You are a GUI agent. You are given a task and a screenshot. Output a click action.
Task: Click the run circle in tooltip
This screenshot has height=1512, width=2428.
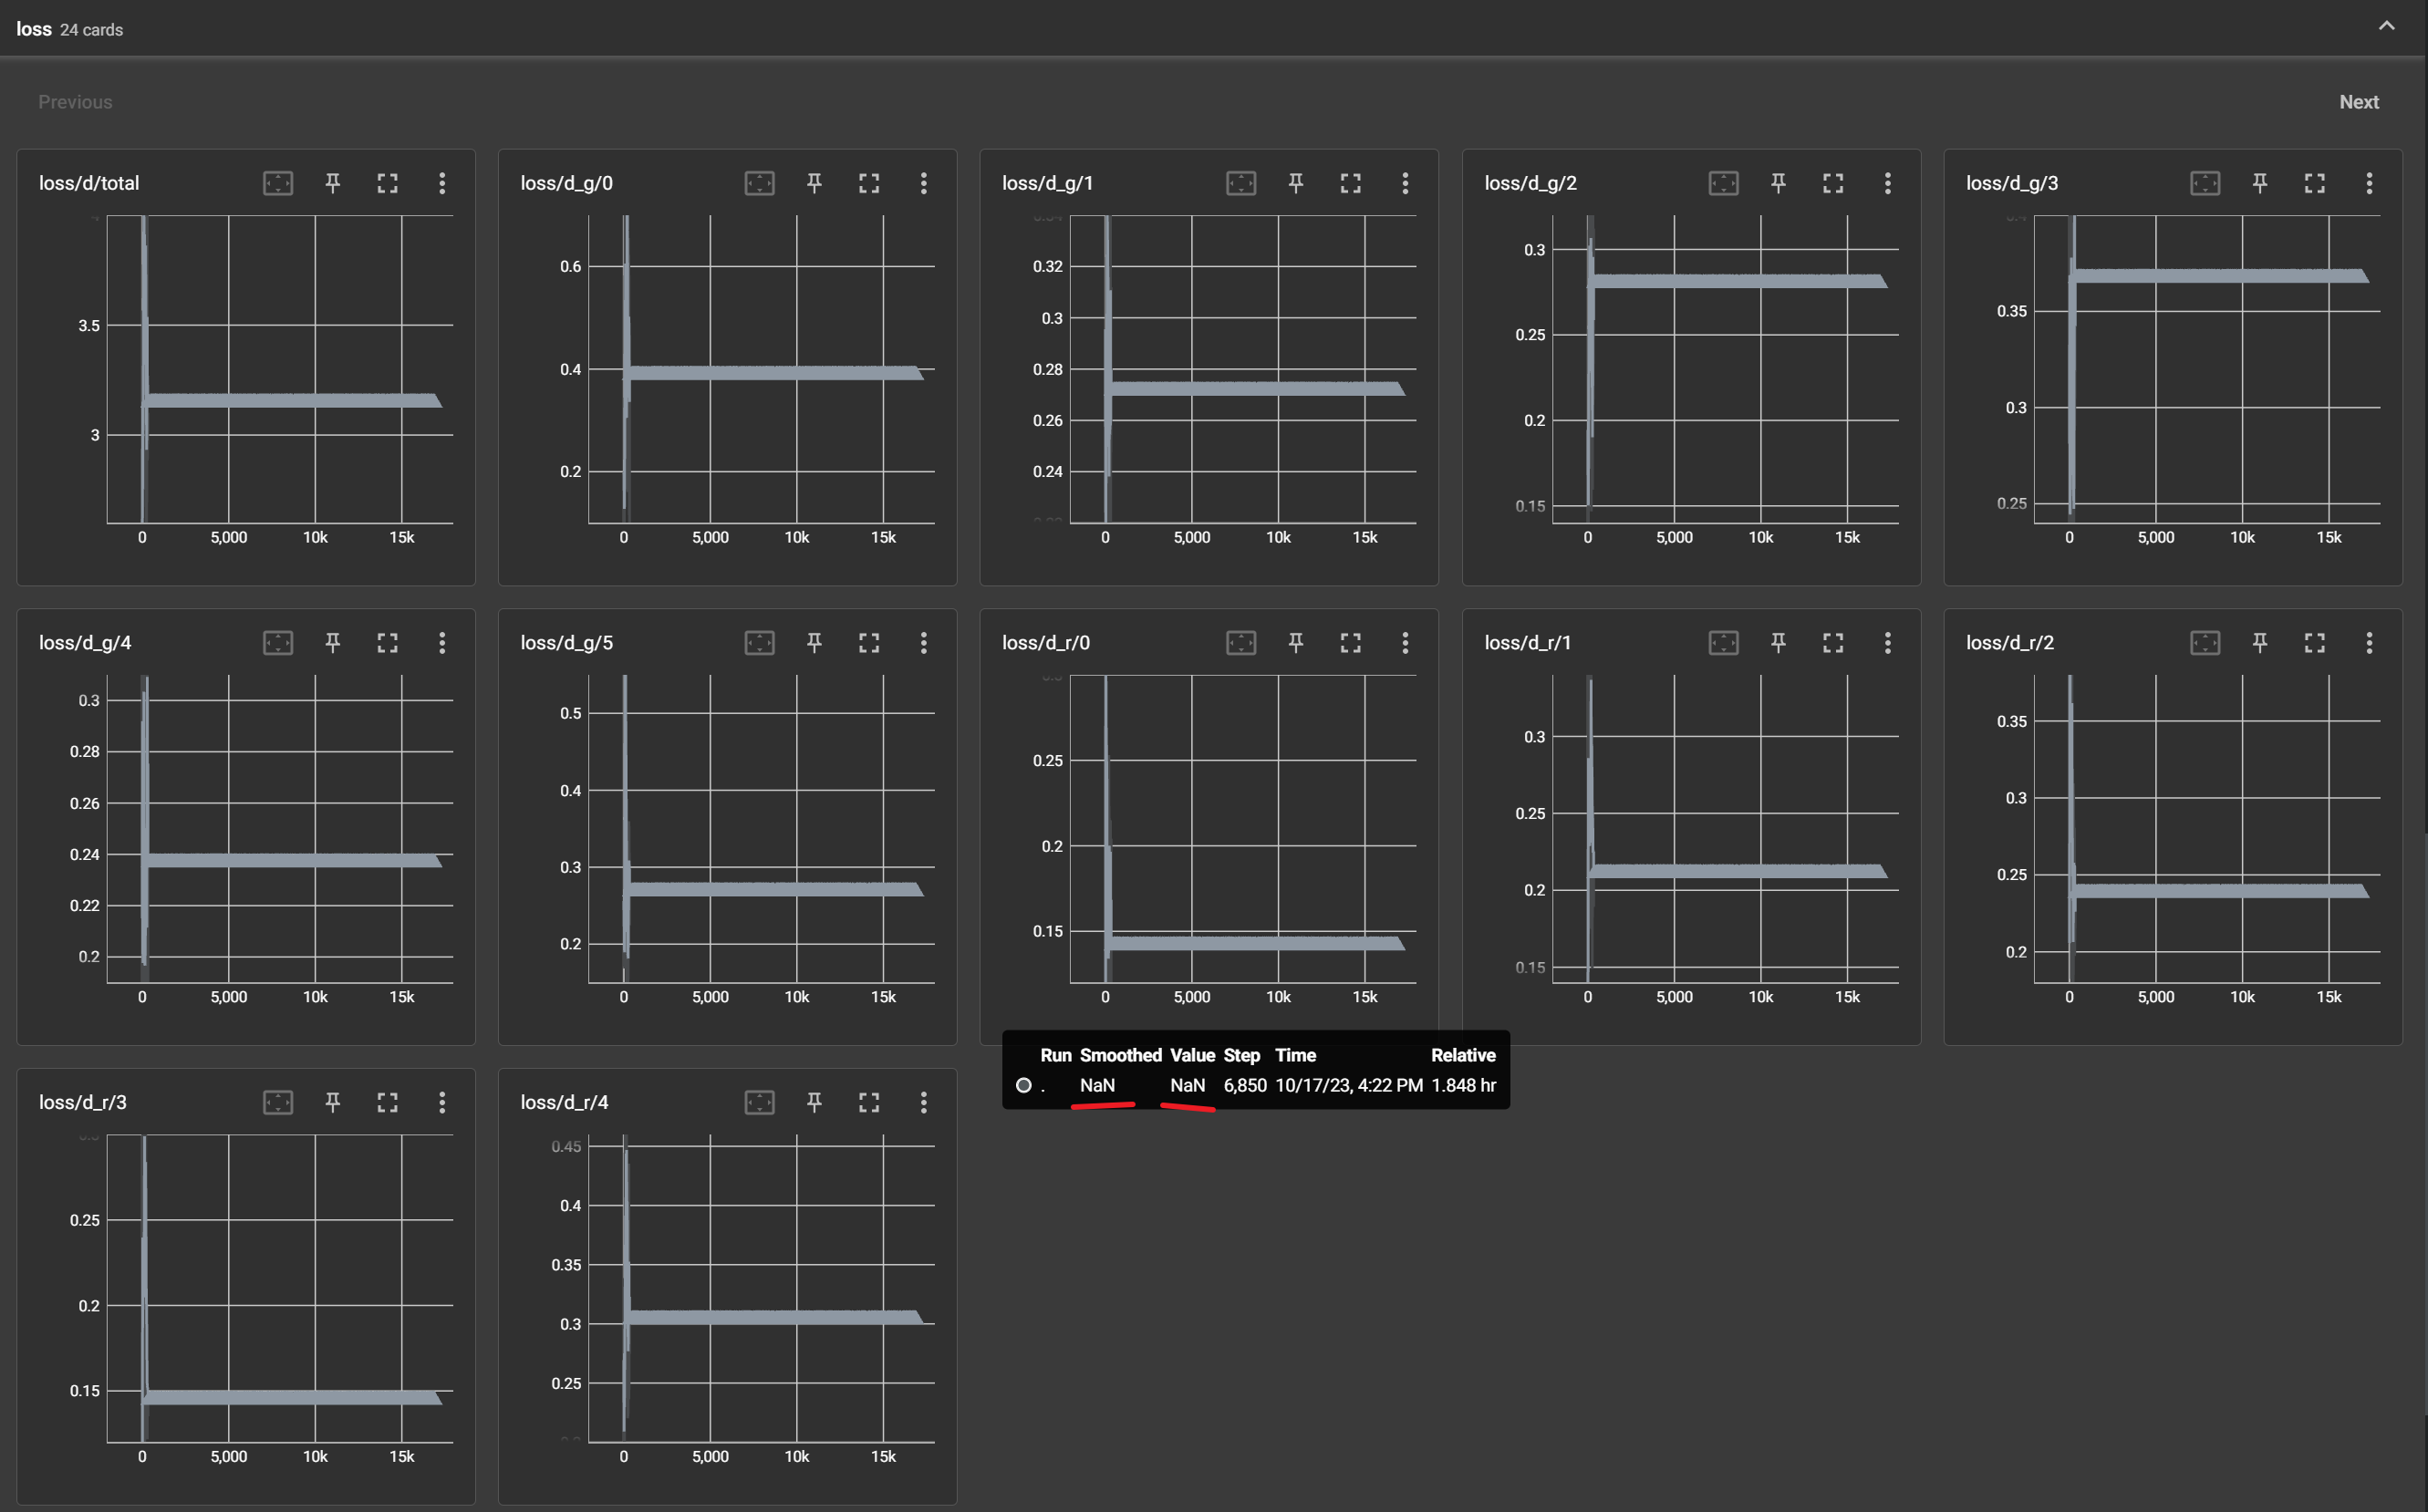[1023, 1085]
